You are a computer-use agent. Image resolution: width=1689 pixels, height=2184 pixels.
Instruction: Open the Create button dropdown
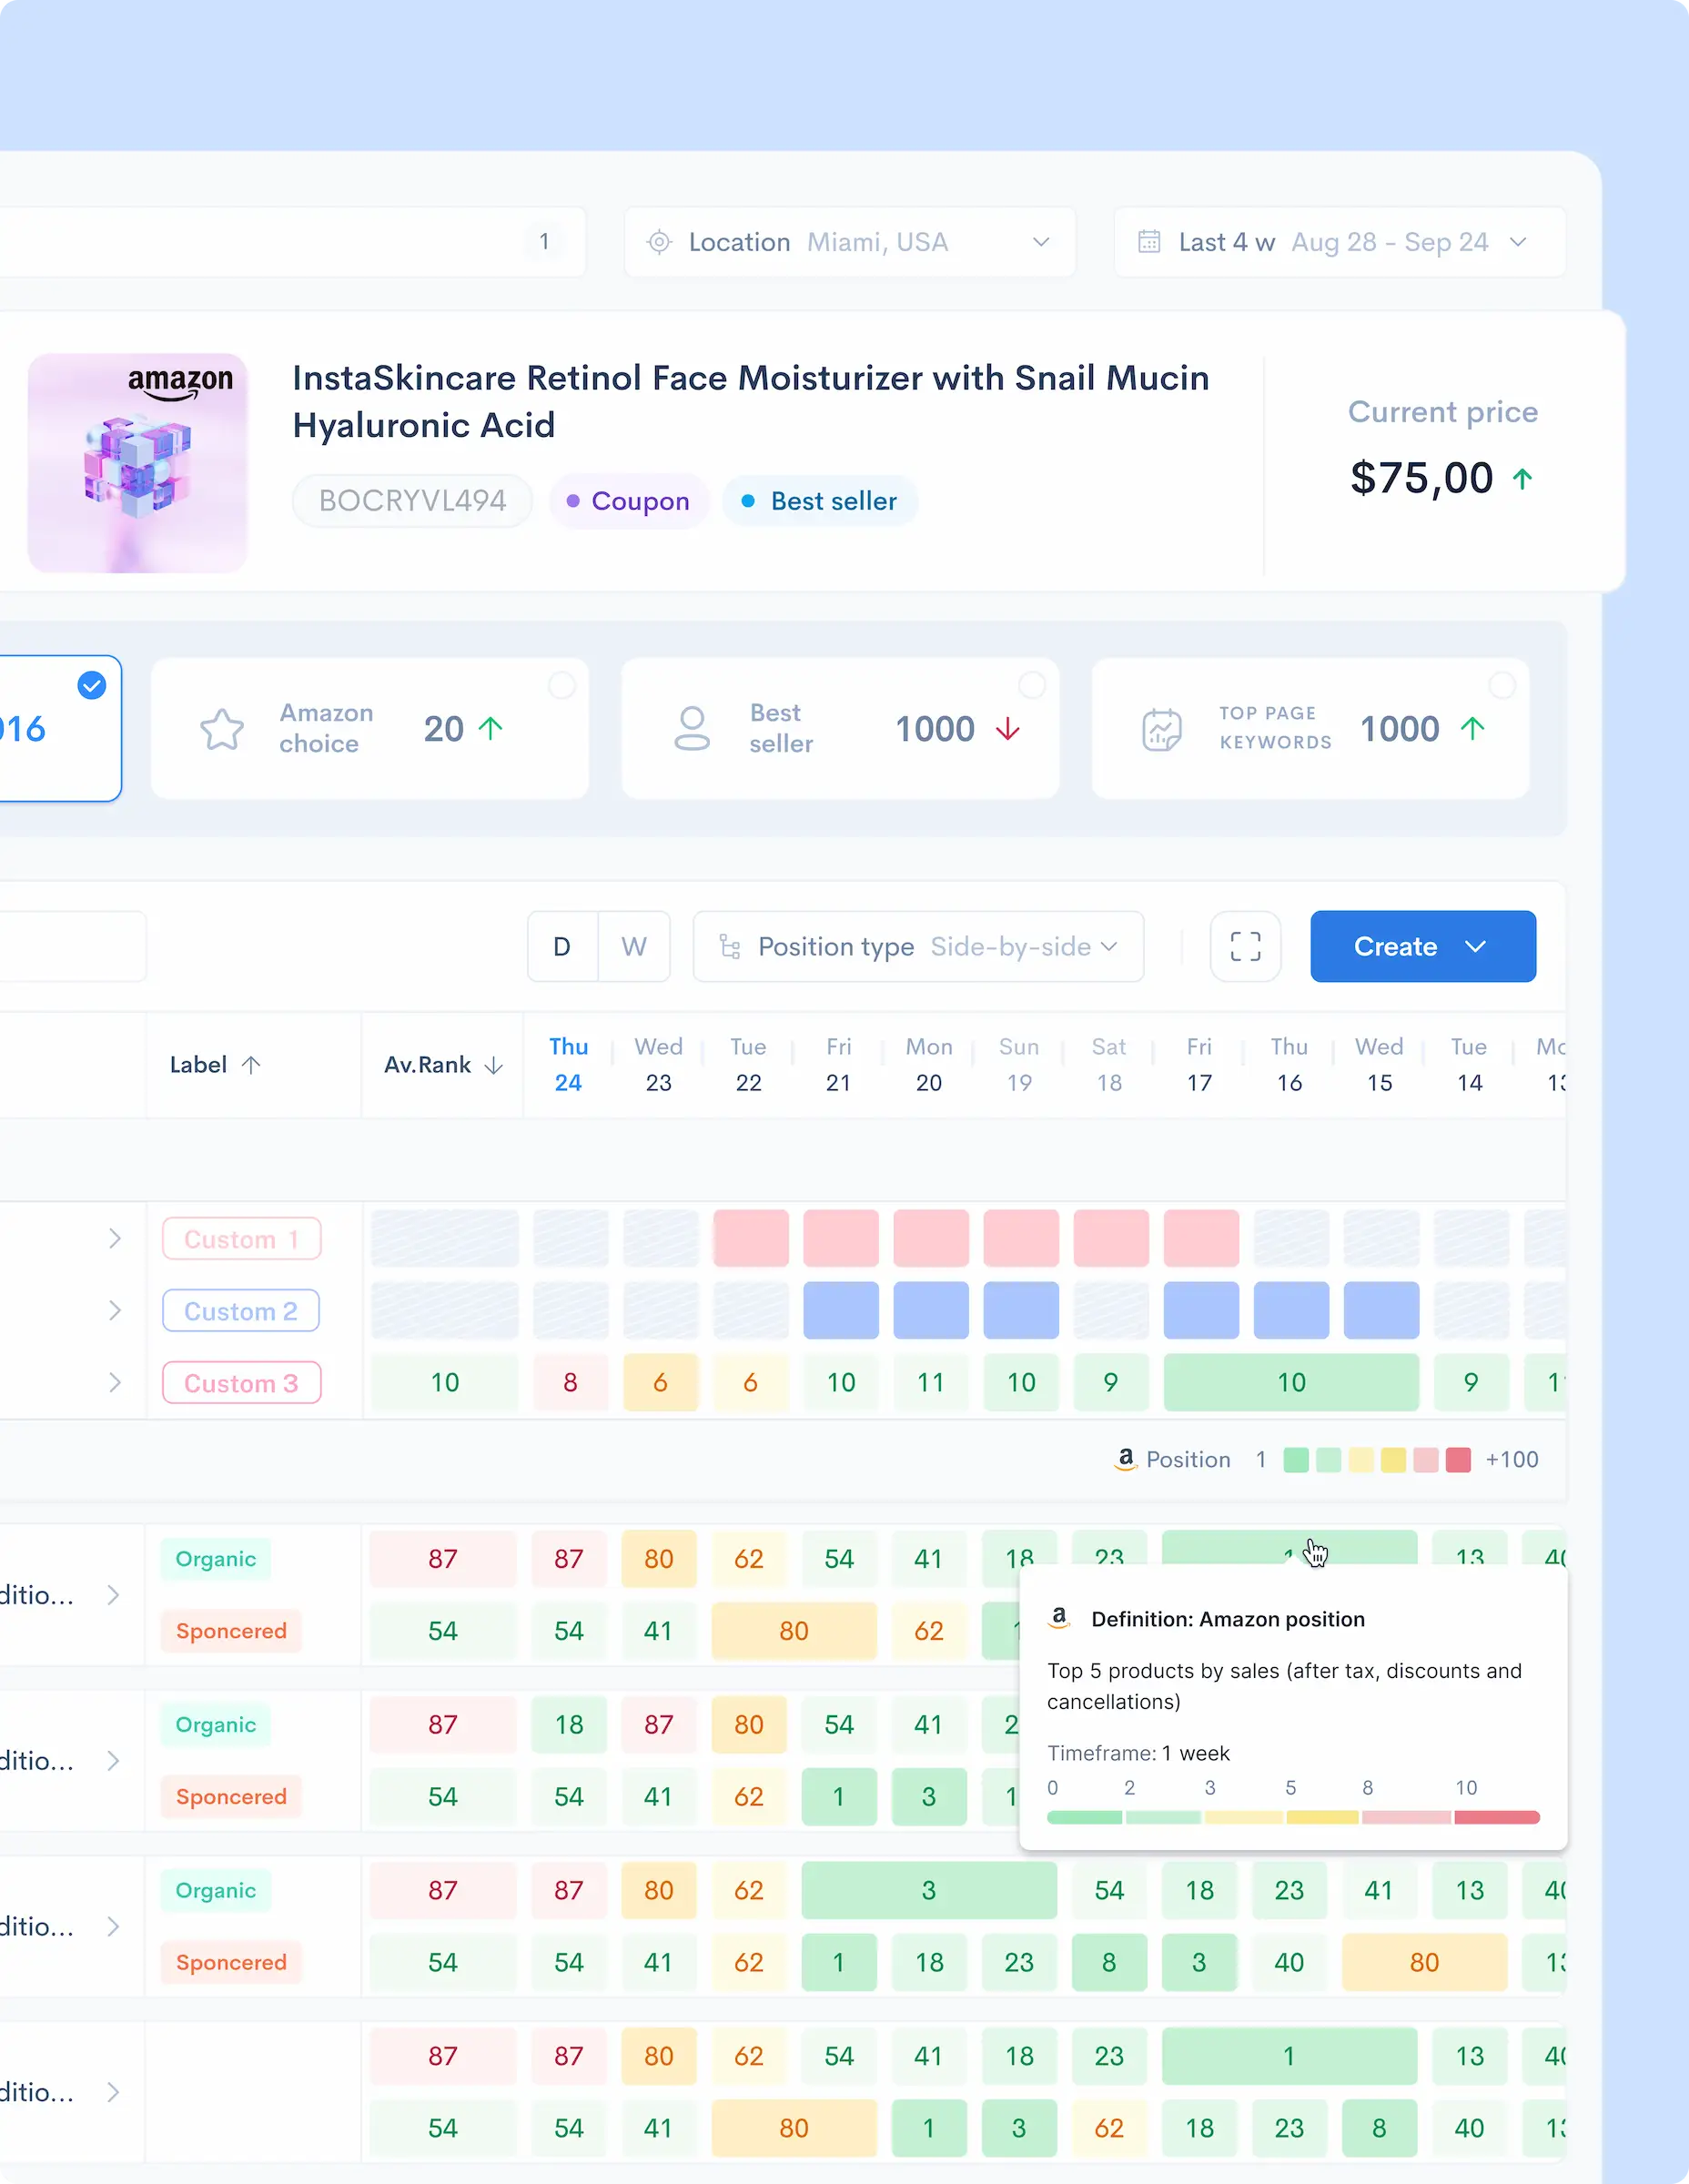1423,946
